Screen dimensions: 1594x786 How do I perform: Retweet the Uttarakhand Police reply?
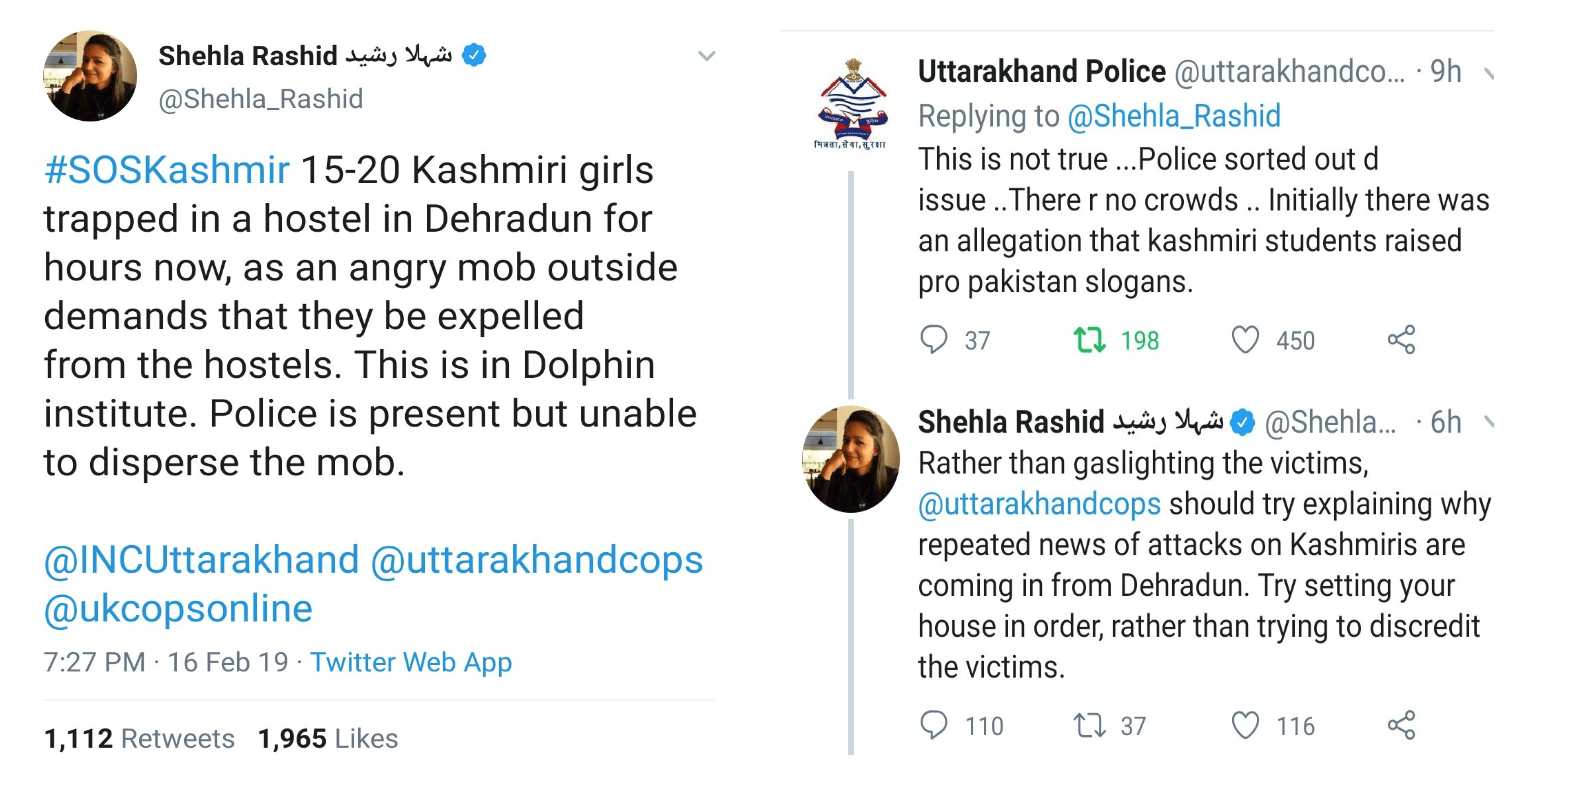coord(1089,340)
